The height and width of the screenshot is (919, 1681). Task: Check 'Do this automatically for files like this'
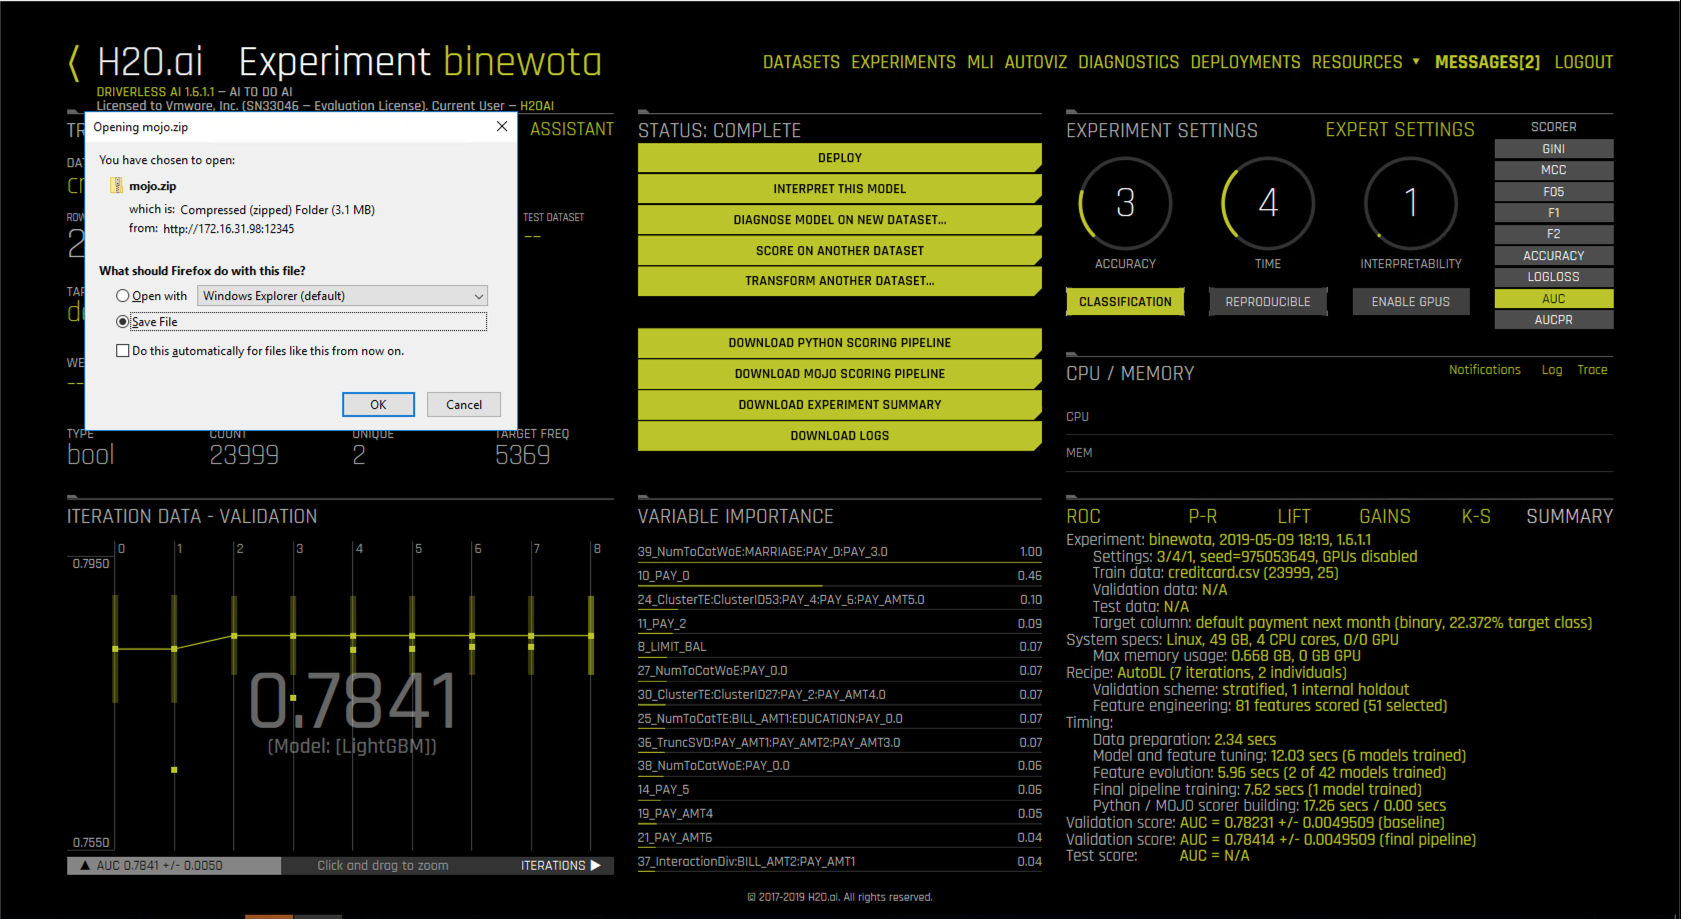coord(123,351)
